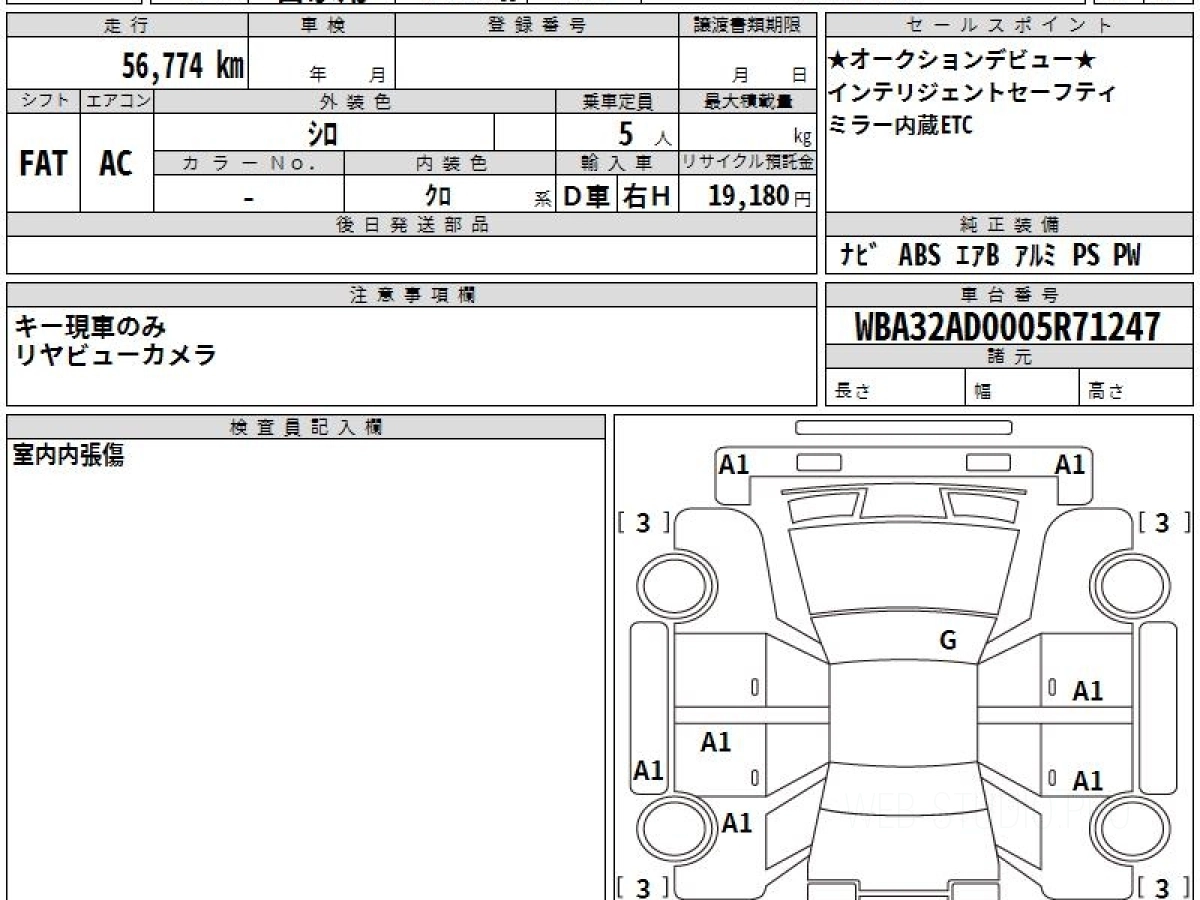Viewport: 1200px width, 900px height.
Task: Click the クロ interior color value
Action: coord(438,195)
